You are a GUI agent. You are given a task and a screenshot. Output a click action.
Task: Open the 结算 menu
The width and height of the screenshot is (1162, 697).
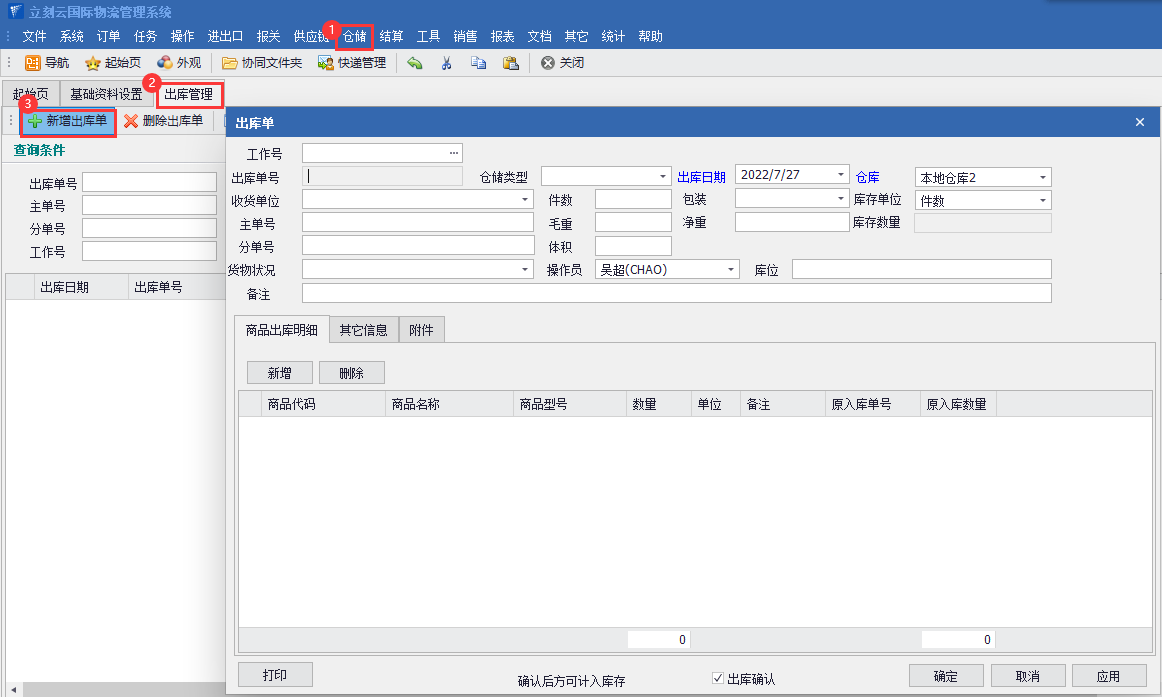tap(391, 36)
